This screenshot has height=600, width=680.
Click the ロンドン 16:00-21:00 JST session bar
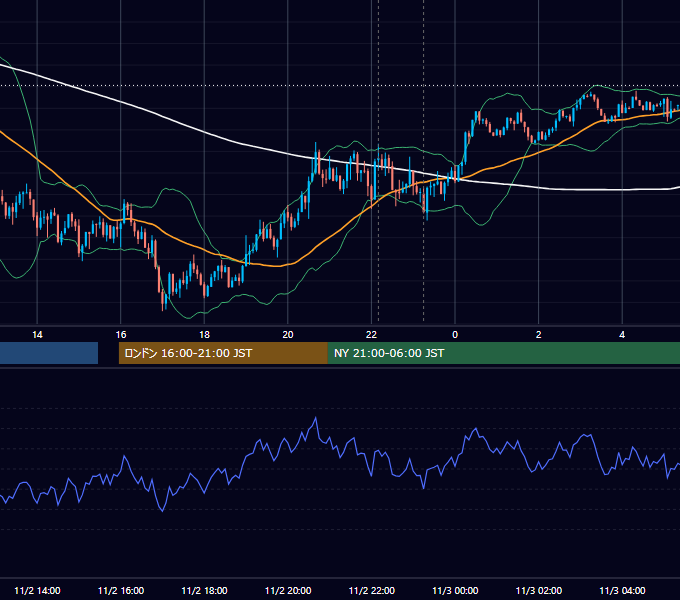point(223,353)
